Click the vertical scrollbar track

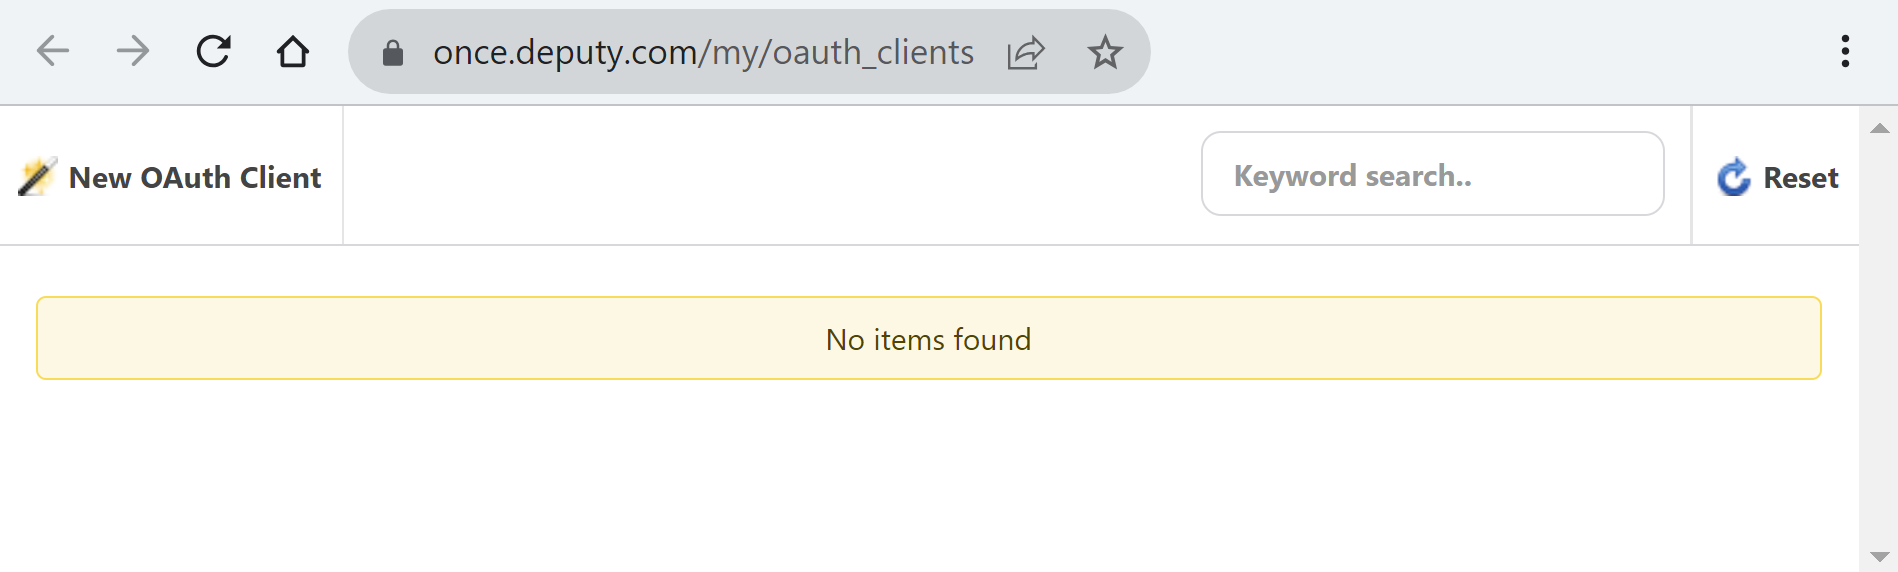tap(1880, 340)
